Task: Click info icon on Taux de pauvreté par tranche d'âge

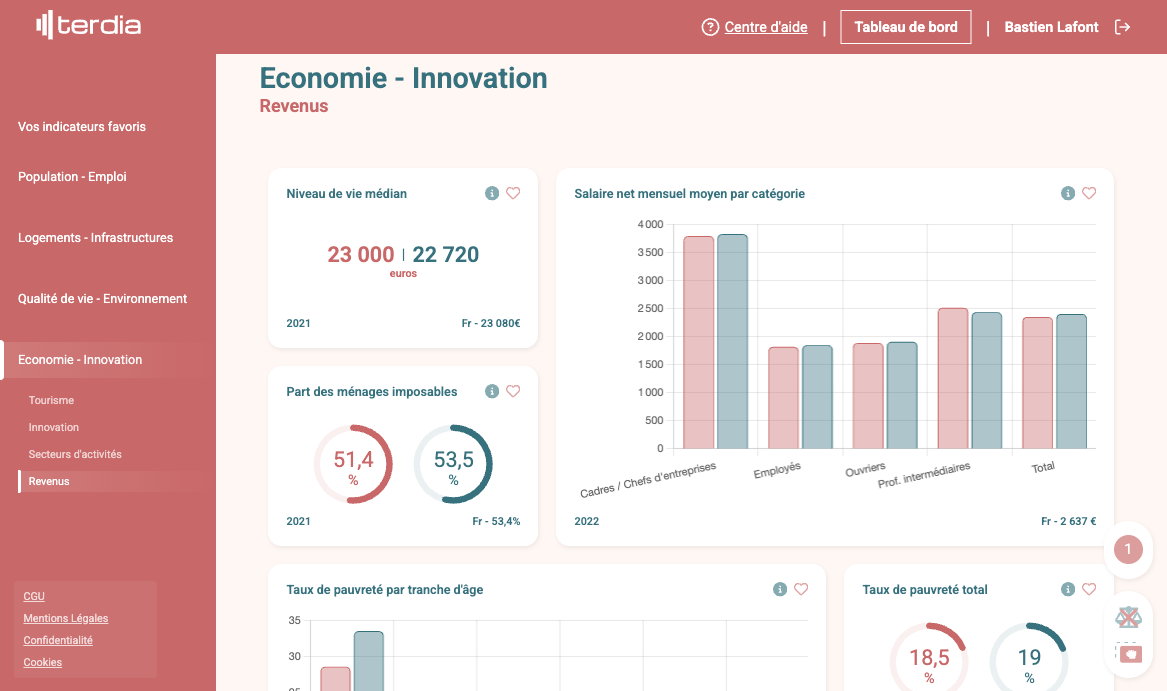Action: (779, 589)
